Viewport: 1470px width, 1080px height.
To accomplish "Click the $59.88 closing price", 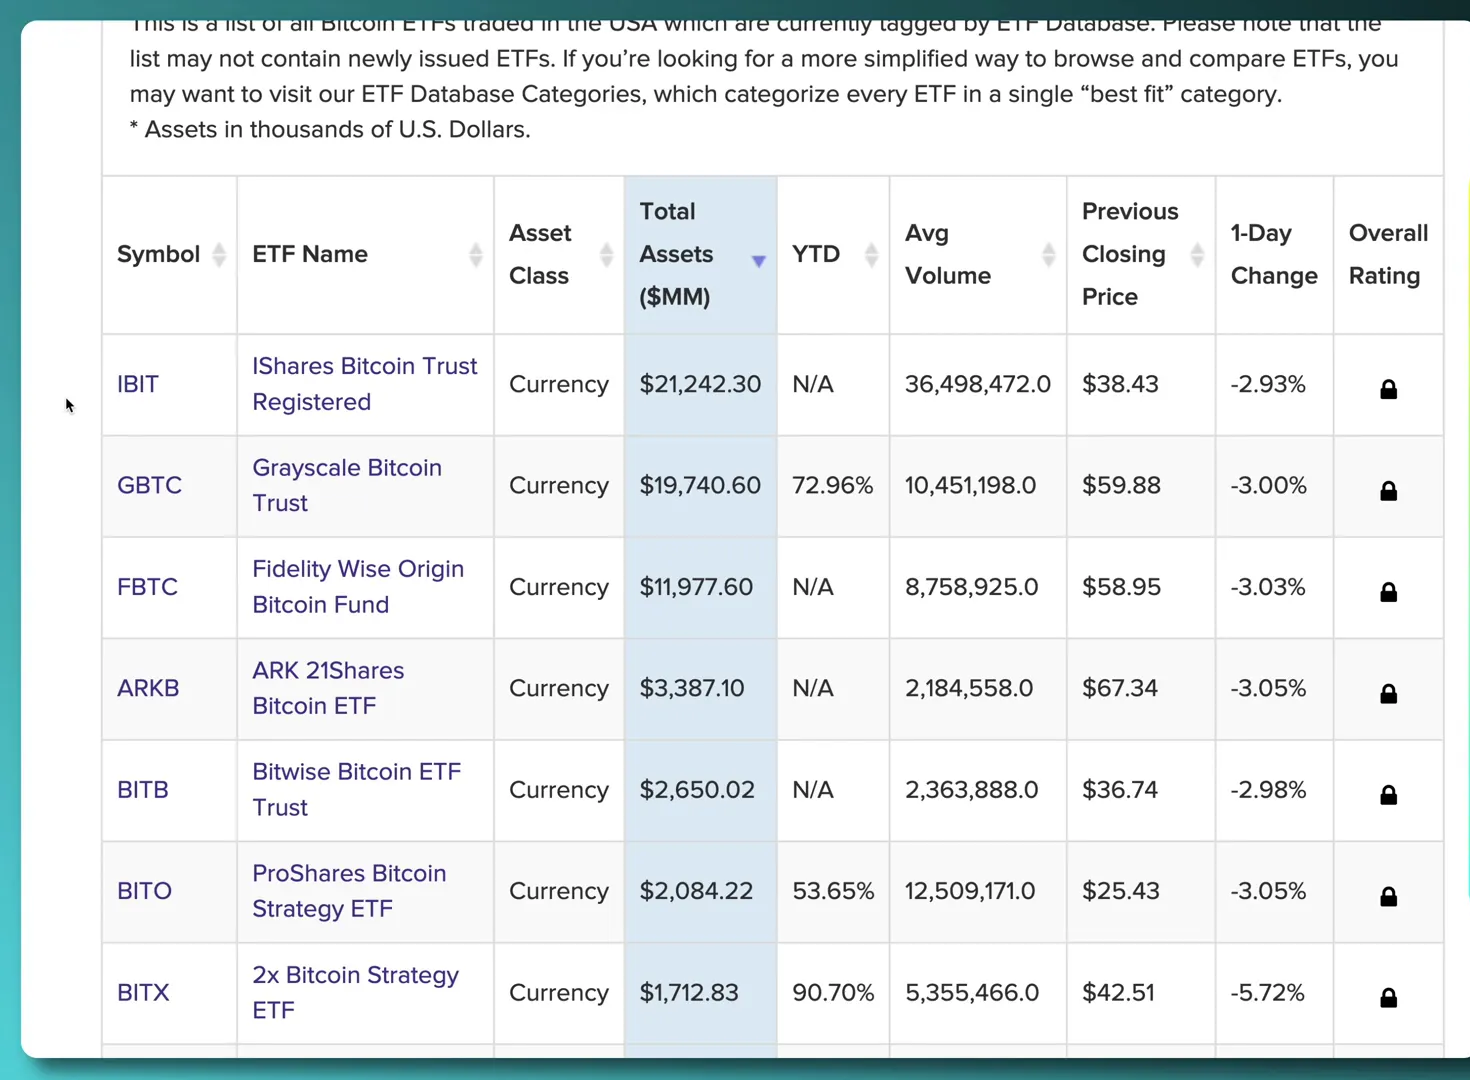I will 1121,485.
